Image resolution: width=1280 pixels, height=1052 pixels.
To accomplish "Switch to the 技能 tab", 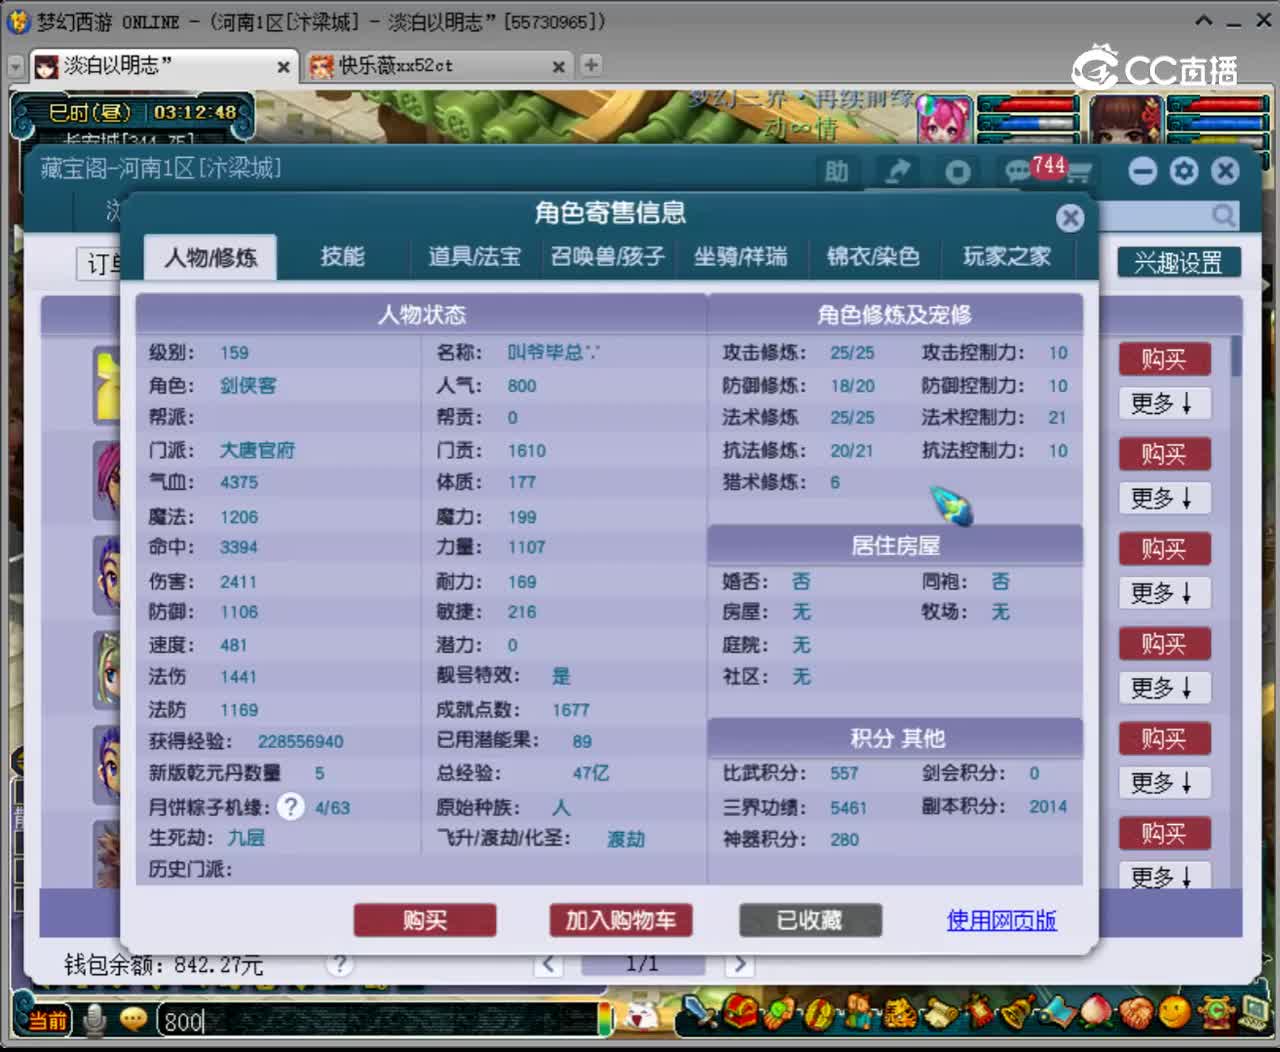I will (x=342, y=257).
